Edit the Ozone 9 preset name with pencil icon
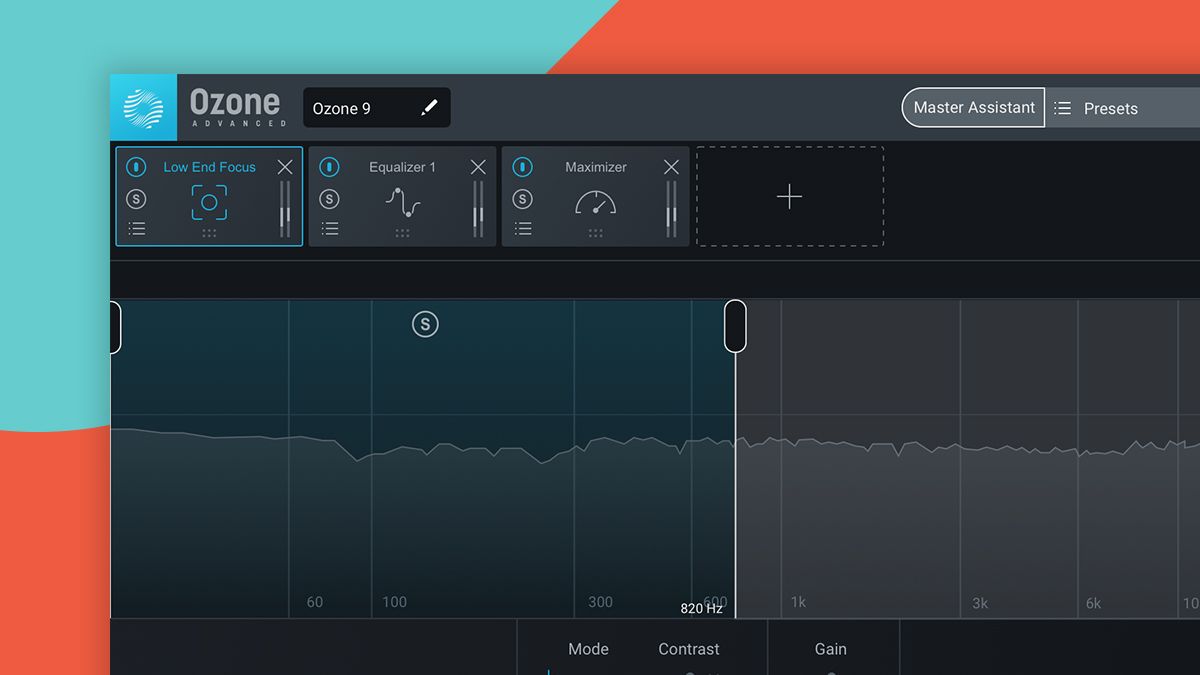The width and height of the screenshot is (1200, 675). tap(429, 107)
